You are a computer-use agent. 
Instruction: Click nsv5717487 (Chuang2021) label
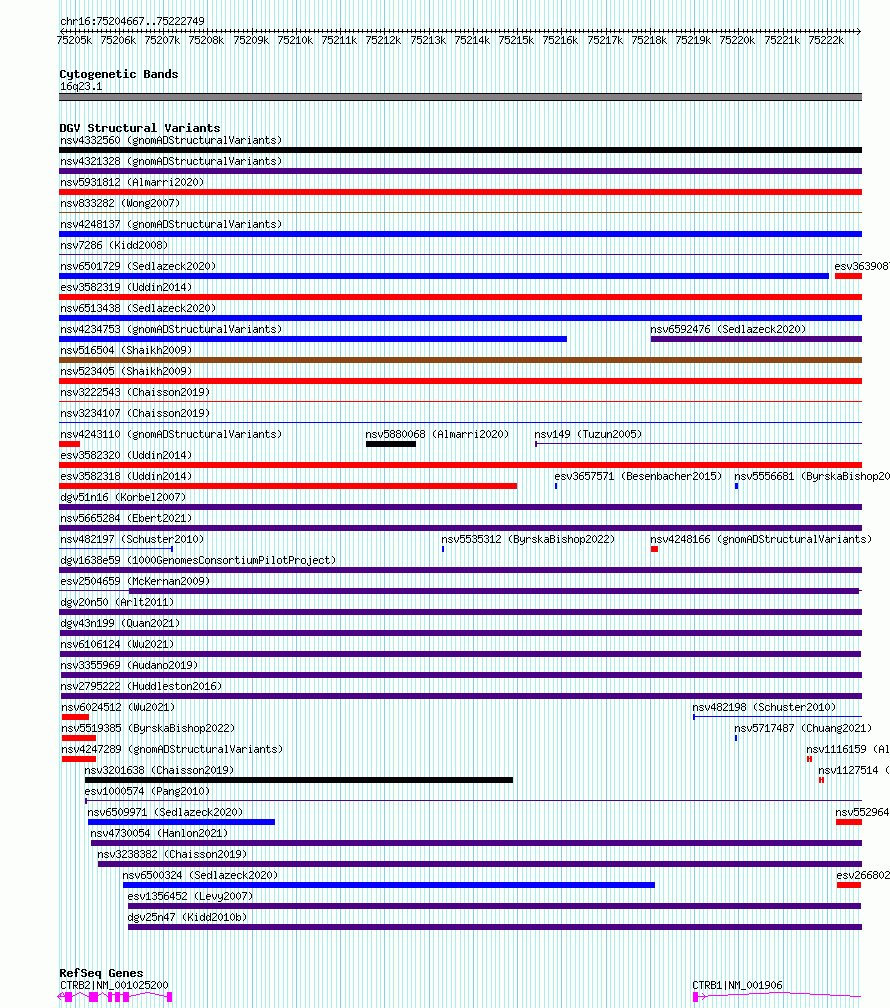click(803, 728)
